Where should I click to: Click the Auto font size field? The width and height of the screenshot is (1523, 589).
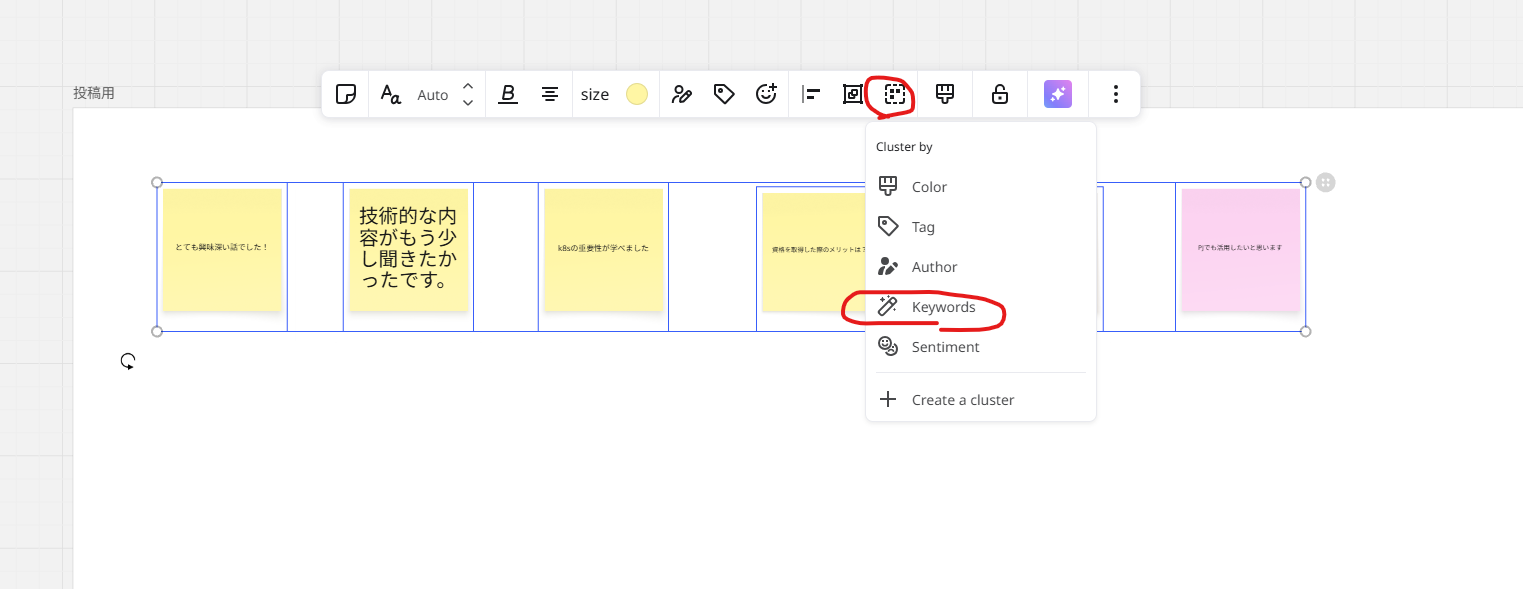[433, 95]
